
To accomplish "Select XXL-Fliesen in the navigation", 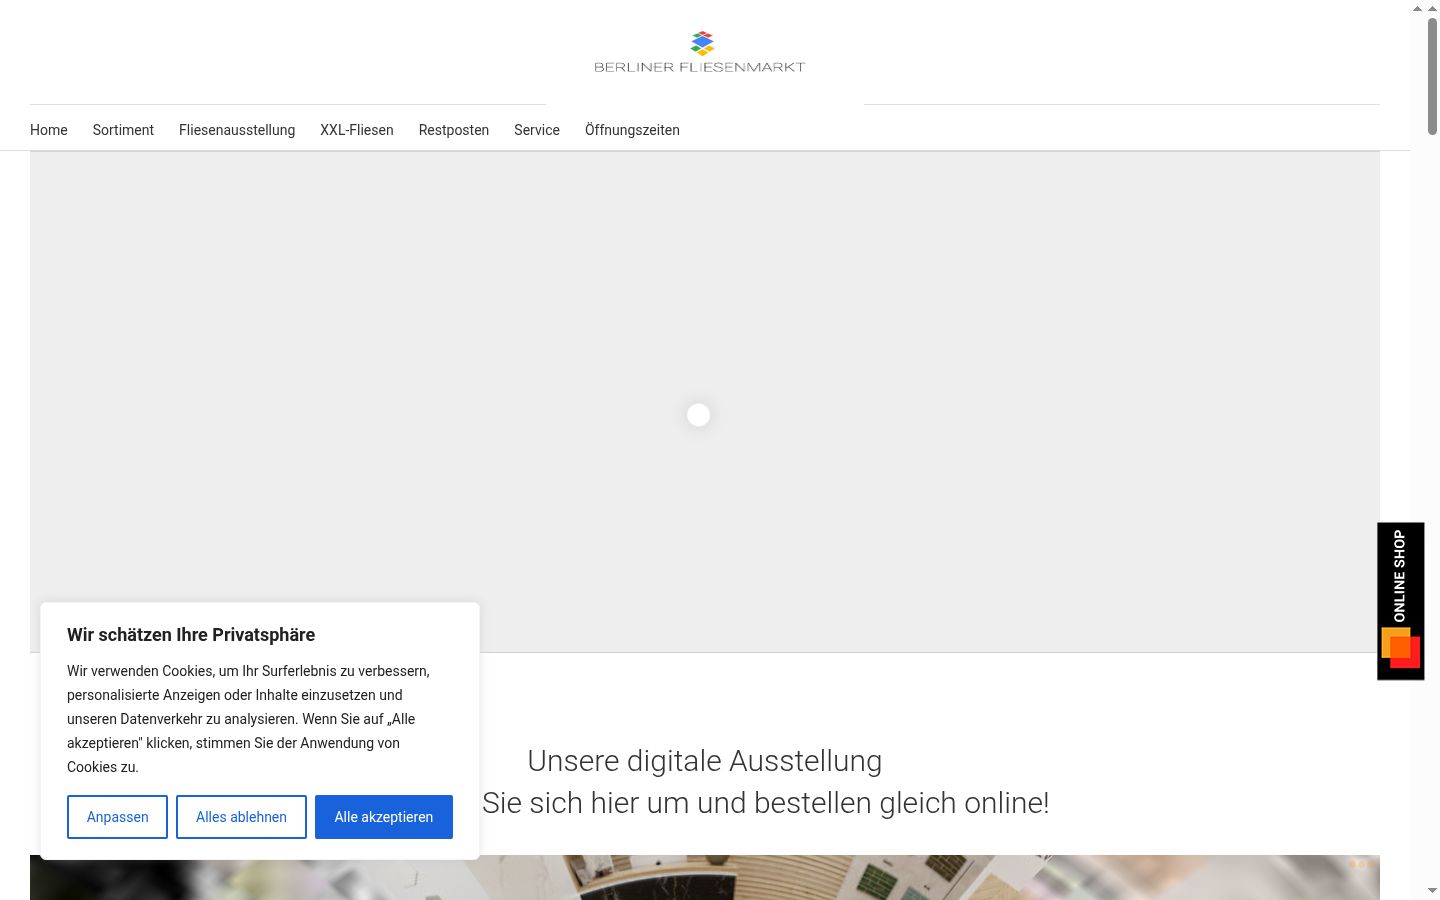I will pyautogui.click(x=357, y=130).
